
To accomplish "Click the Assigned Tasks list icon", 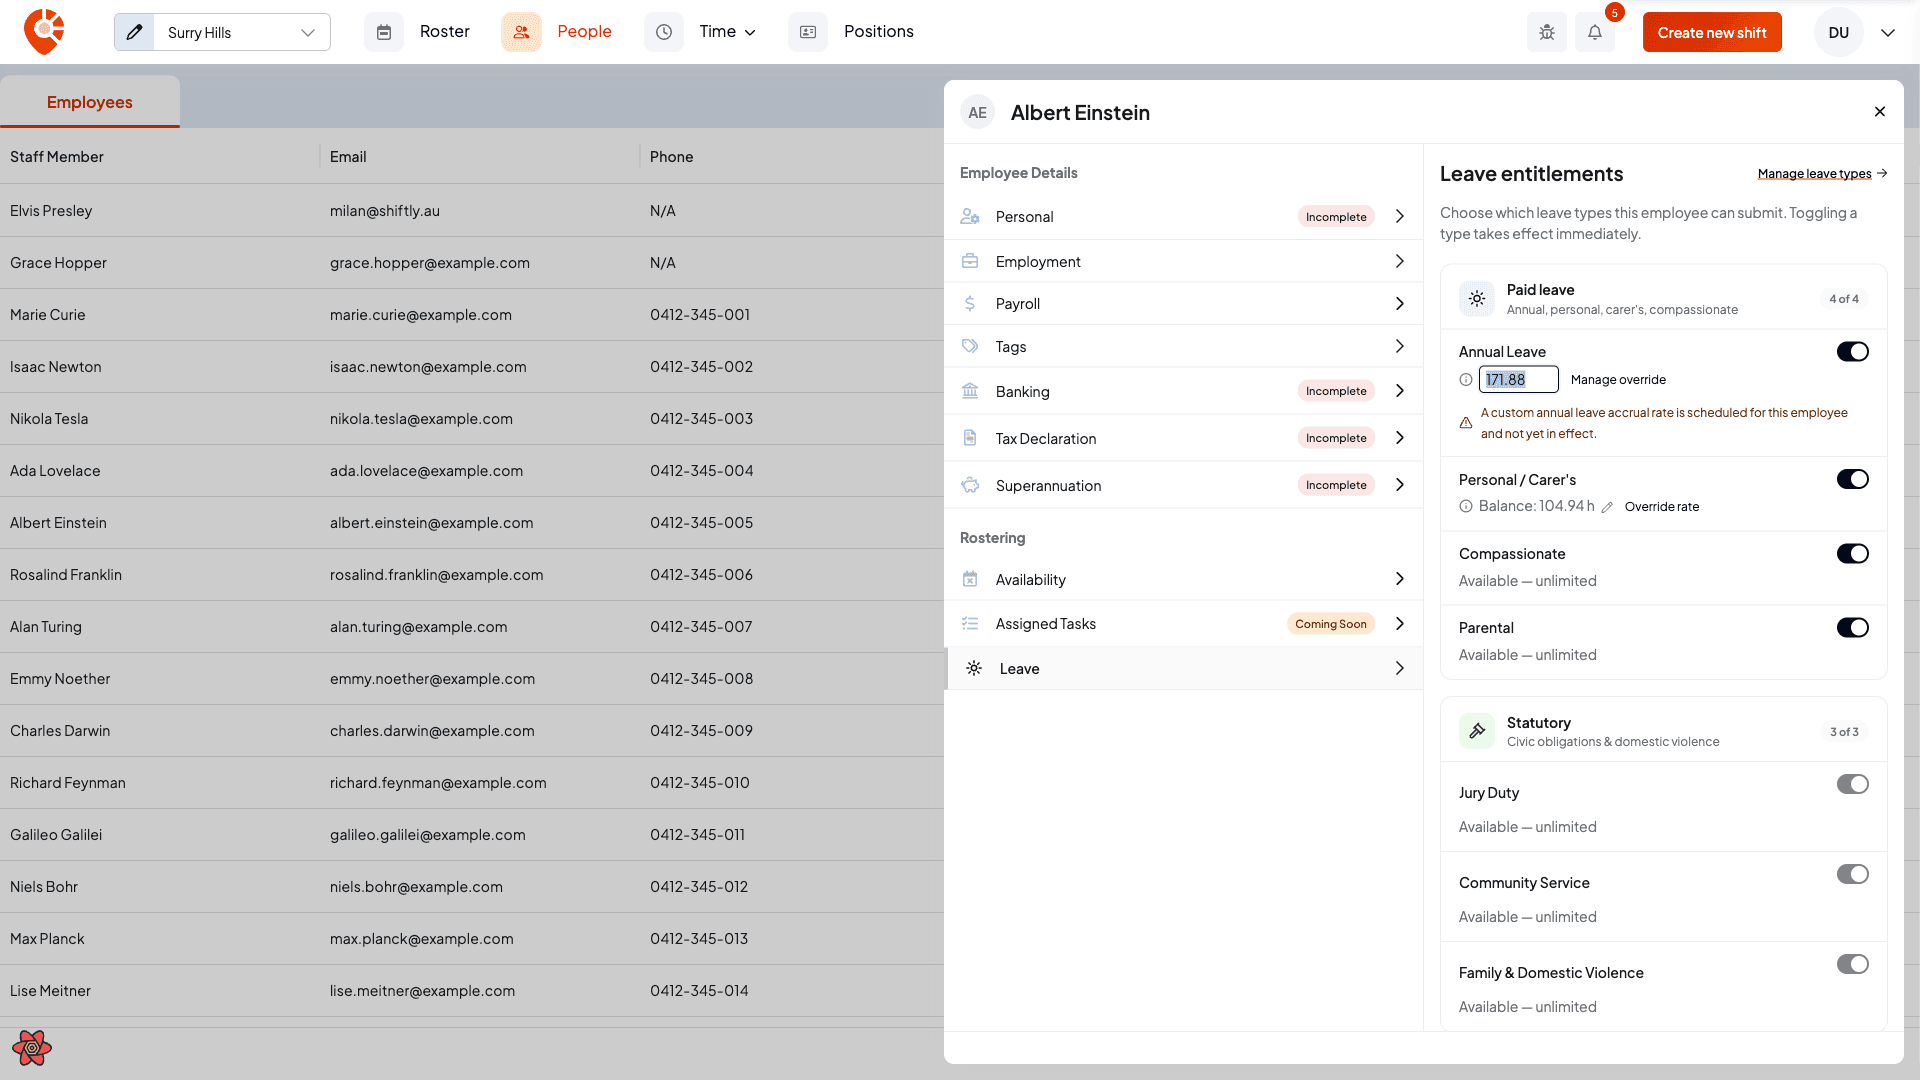I will click(970, 623).
